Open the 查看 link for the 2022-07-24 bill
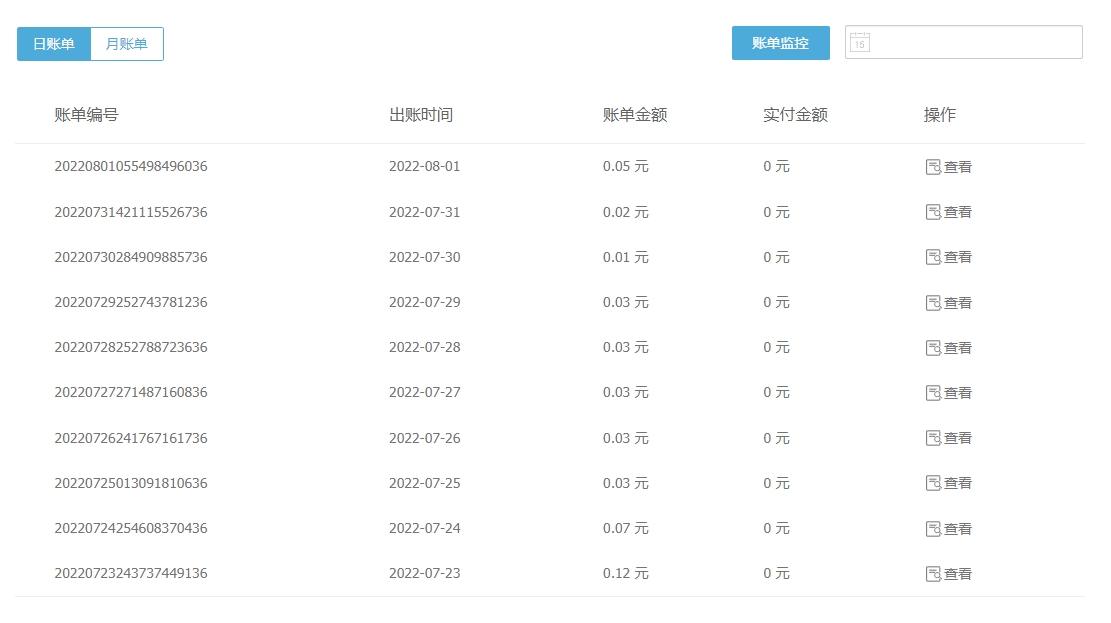Image resolution: width=1111 pixels, height=623 pixels. click(x=957, y=528)
